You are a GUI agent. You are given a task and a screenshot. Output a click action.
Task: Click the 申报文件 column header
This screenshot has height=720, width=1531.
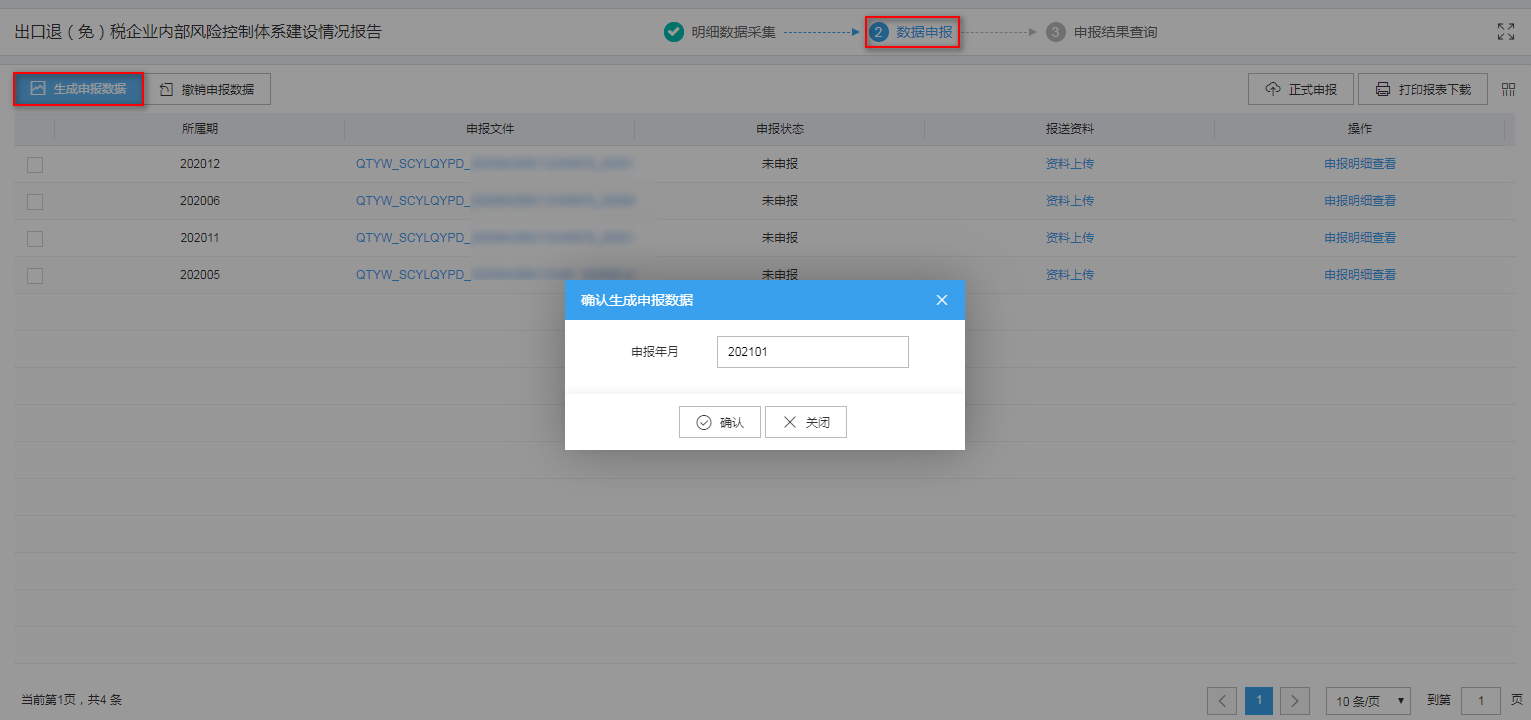click(x=490, y=129)
